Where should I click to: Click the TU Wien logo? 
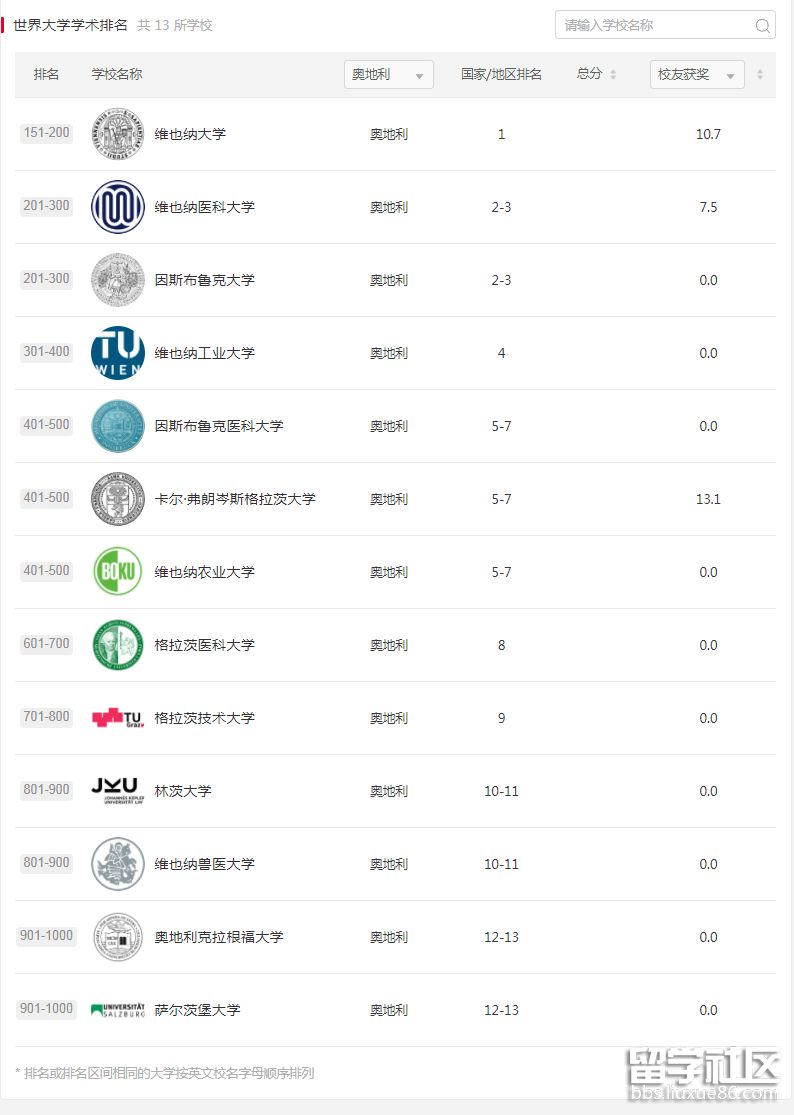(x=118, y=353)
